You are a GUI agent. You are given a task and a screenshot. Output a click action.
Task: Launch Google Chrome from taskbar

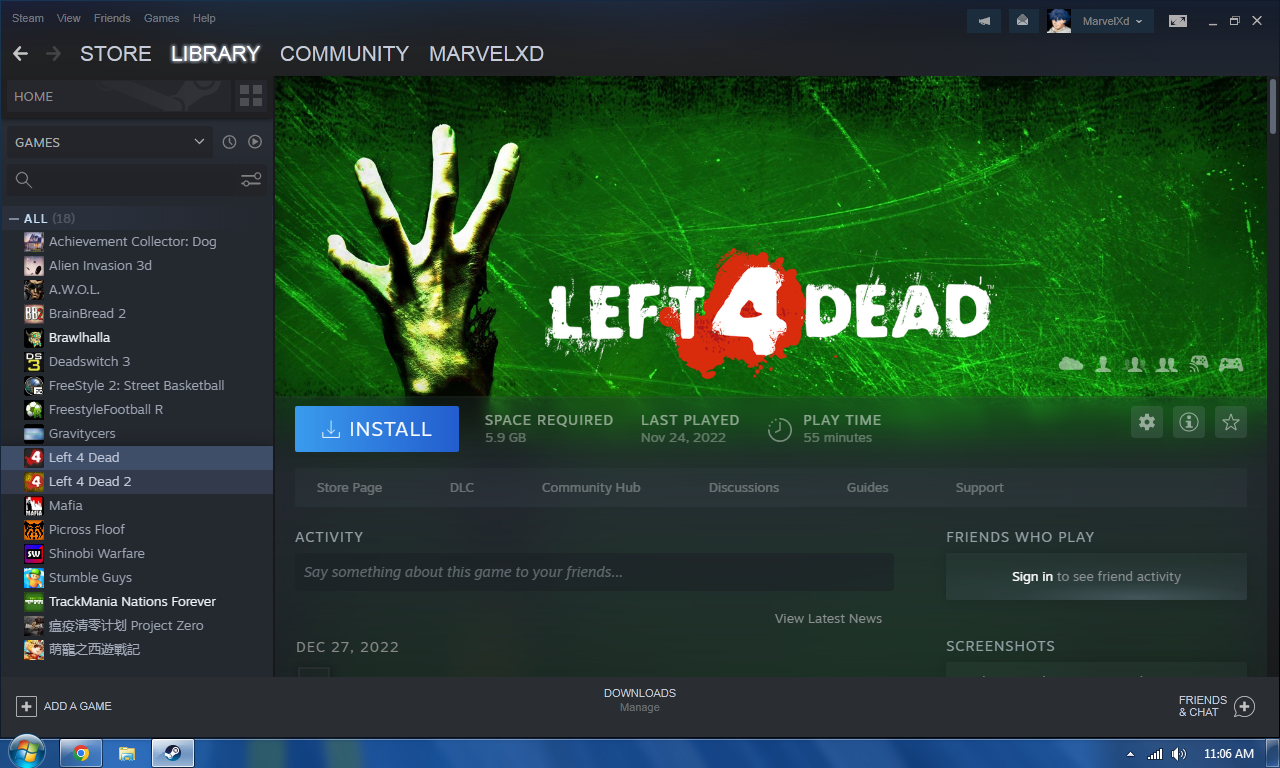[x=81, y=753]
